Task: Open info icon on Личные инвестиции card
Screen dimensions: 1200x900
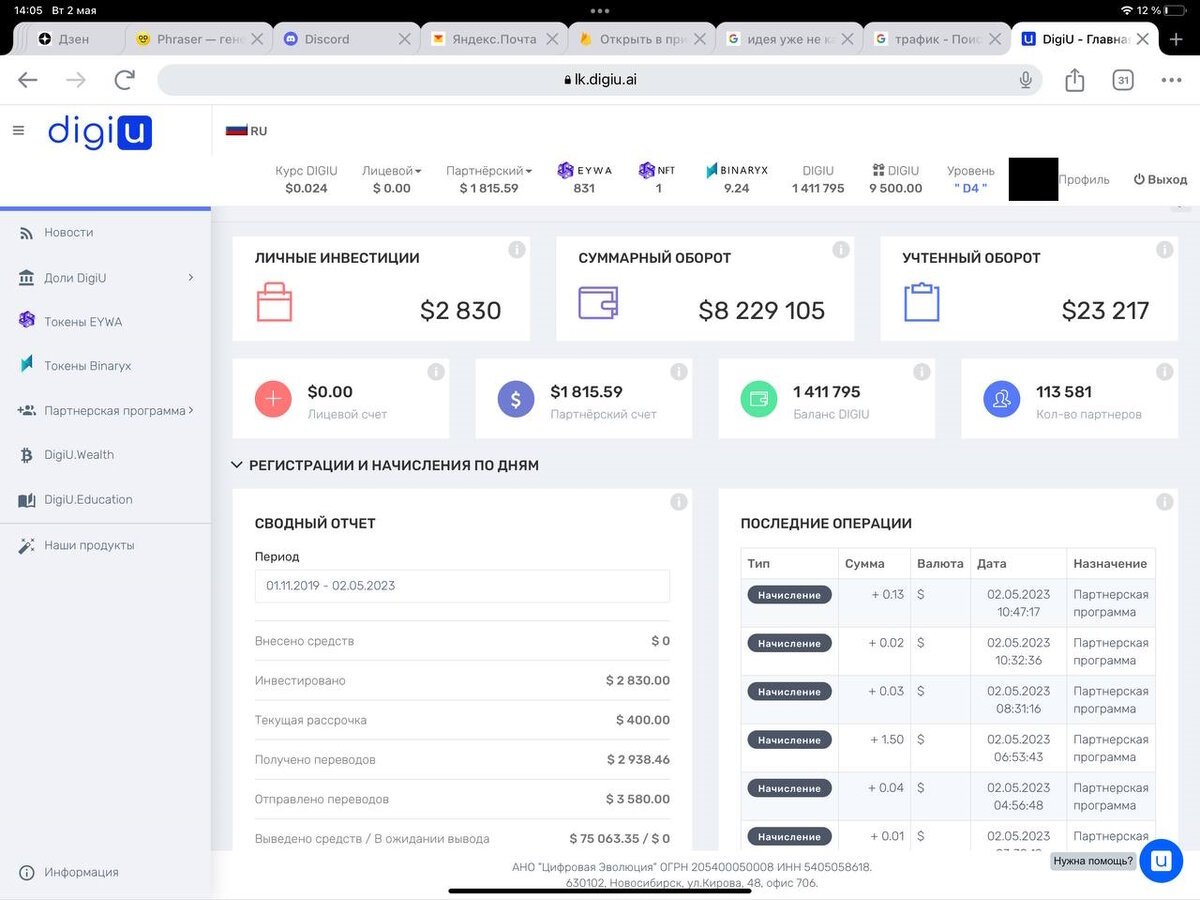Action: tap(517, 250)
